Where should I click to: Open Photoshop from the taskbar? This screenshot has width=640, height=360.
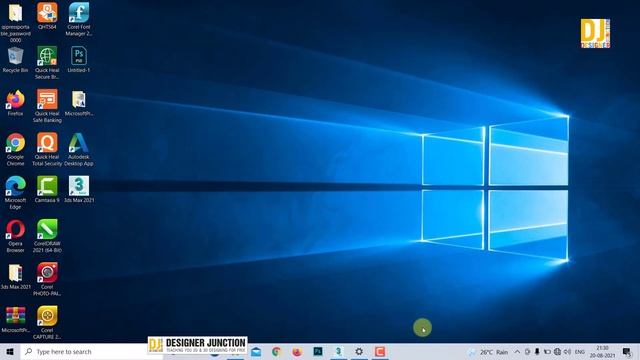tap(318, 351)
